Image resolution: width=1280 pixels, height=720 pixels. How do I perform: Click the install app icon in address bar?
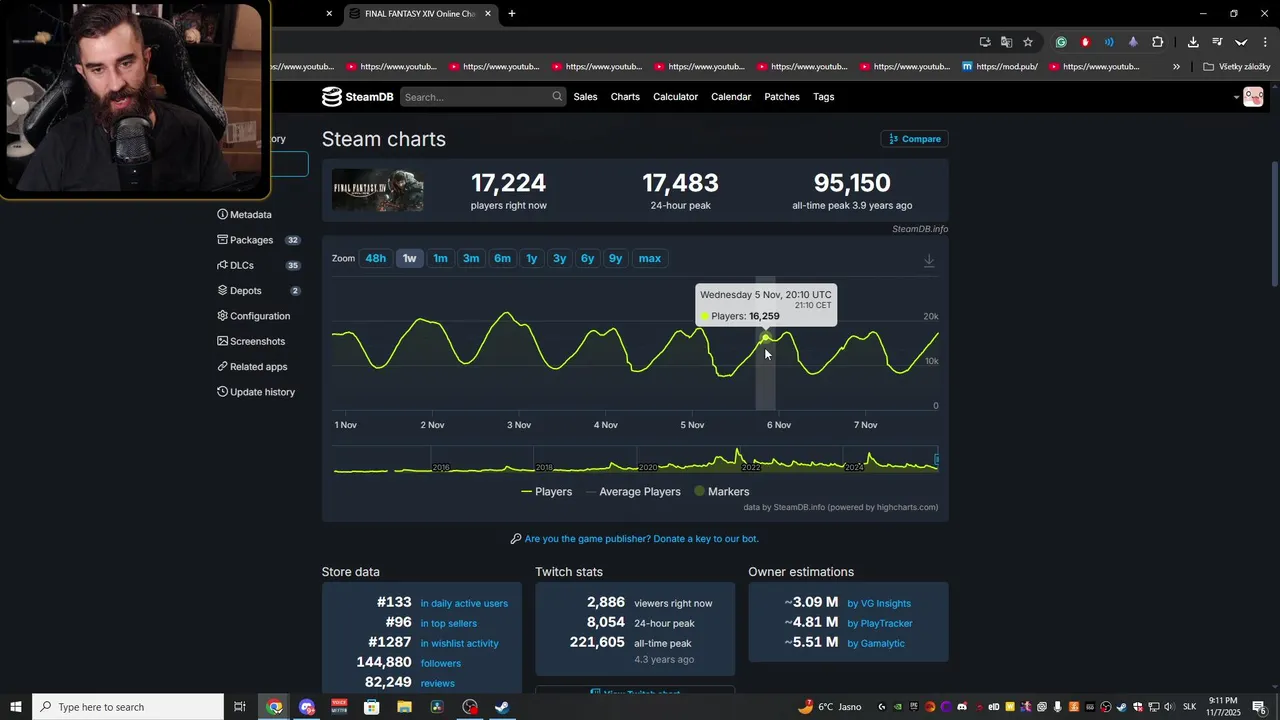(985, 42)
